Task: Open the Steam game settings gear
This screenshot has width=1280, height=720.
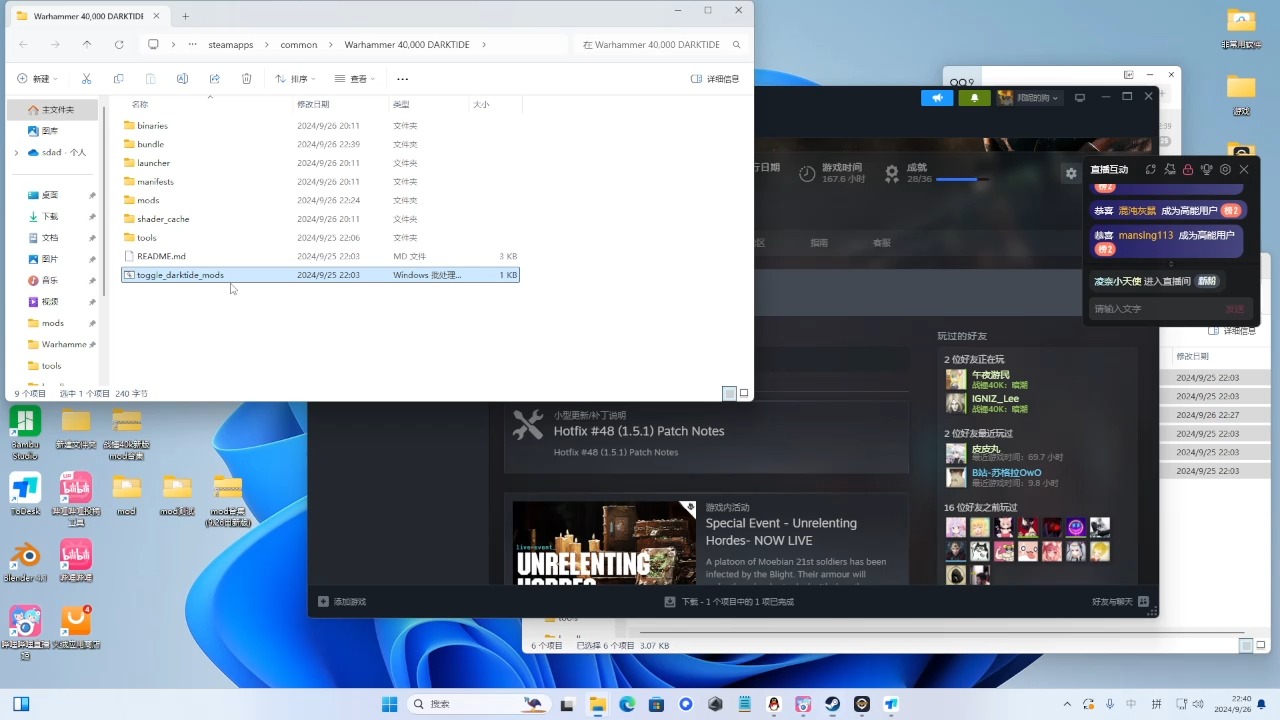Action: pyautogui.click(x=1071, y=173)
